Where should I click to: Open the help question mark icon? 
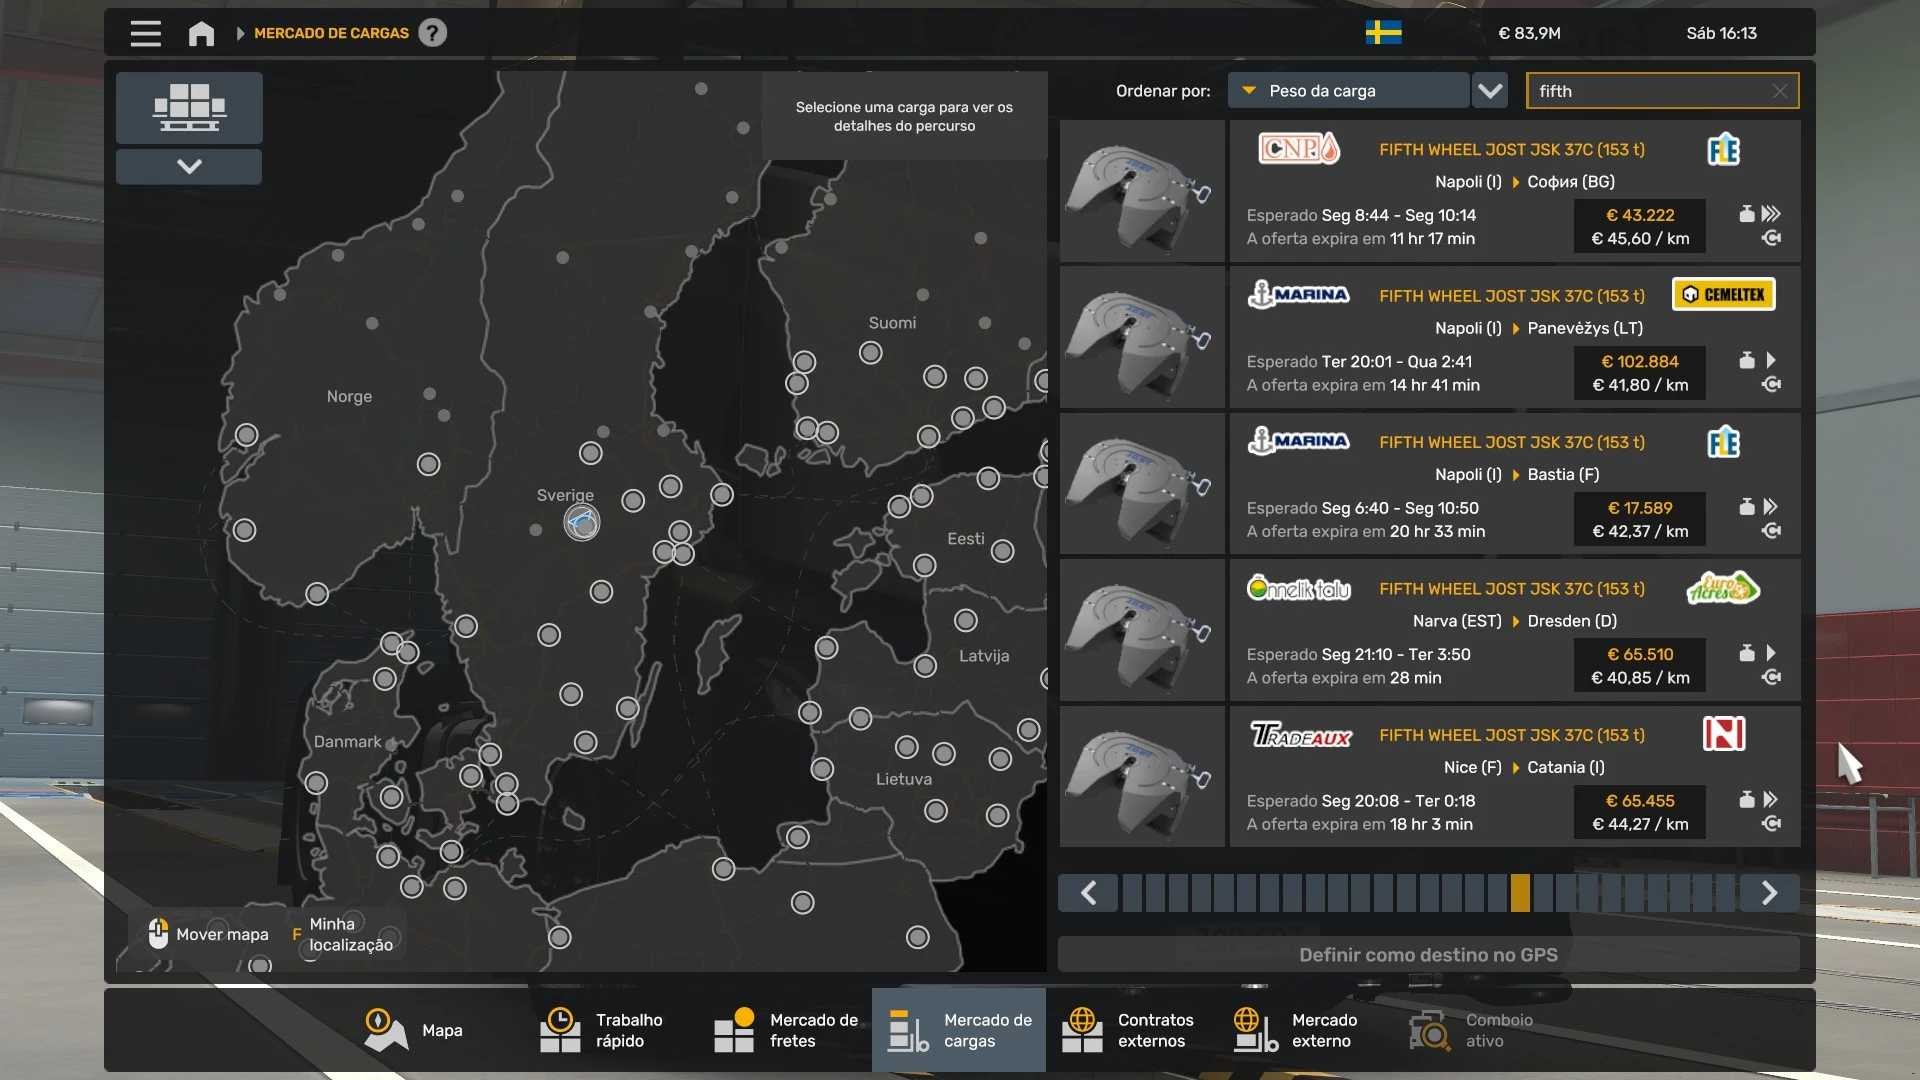[x=432, y=33]
